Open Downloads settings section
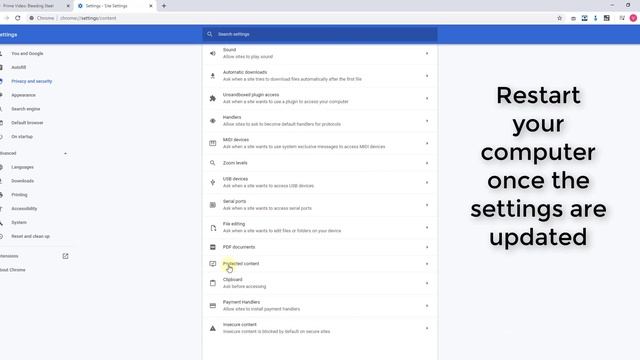The height and width of the screenshot is (360, 640). 22,181
